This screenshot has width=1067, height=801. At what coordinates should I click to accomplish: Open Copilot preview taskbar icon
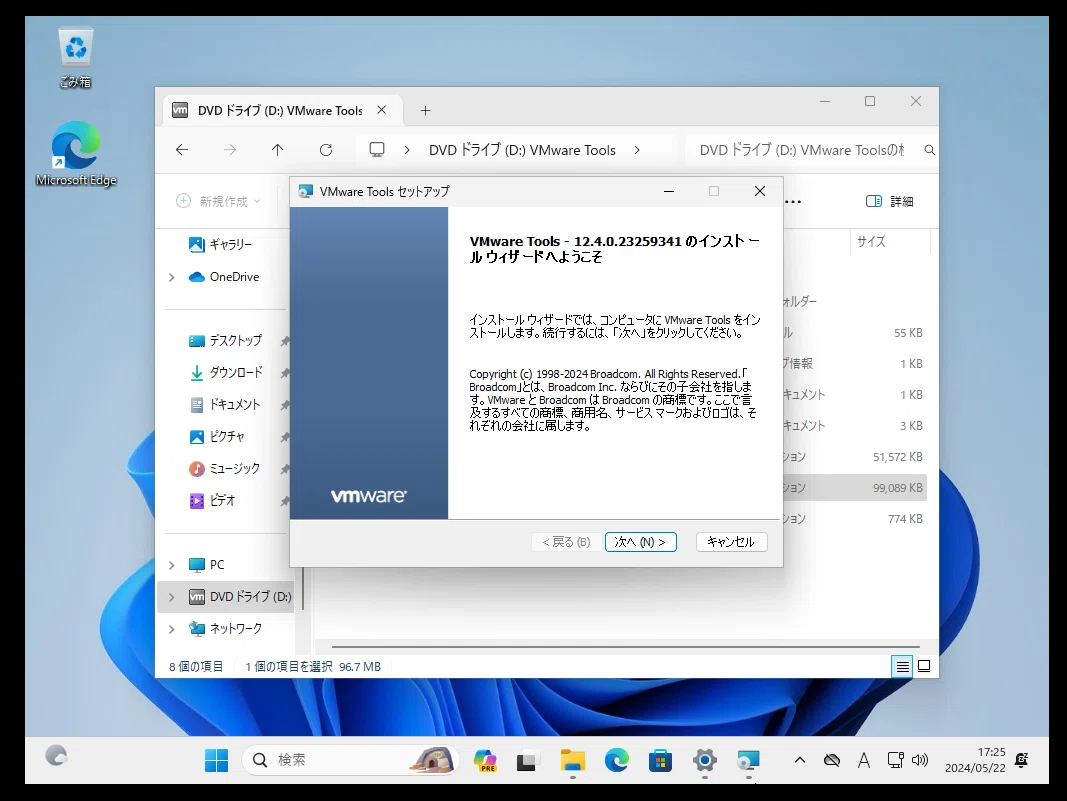[485, 760]
